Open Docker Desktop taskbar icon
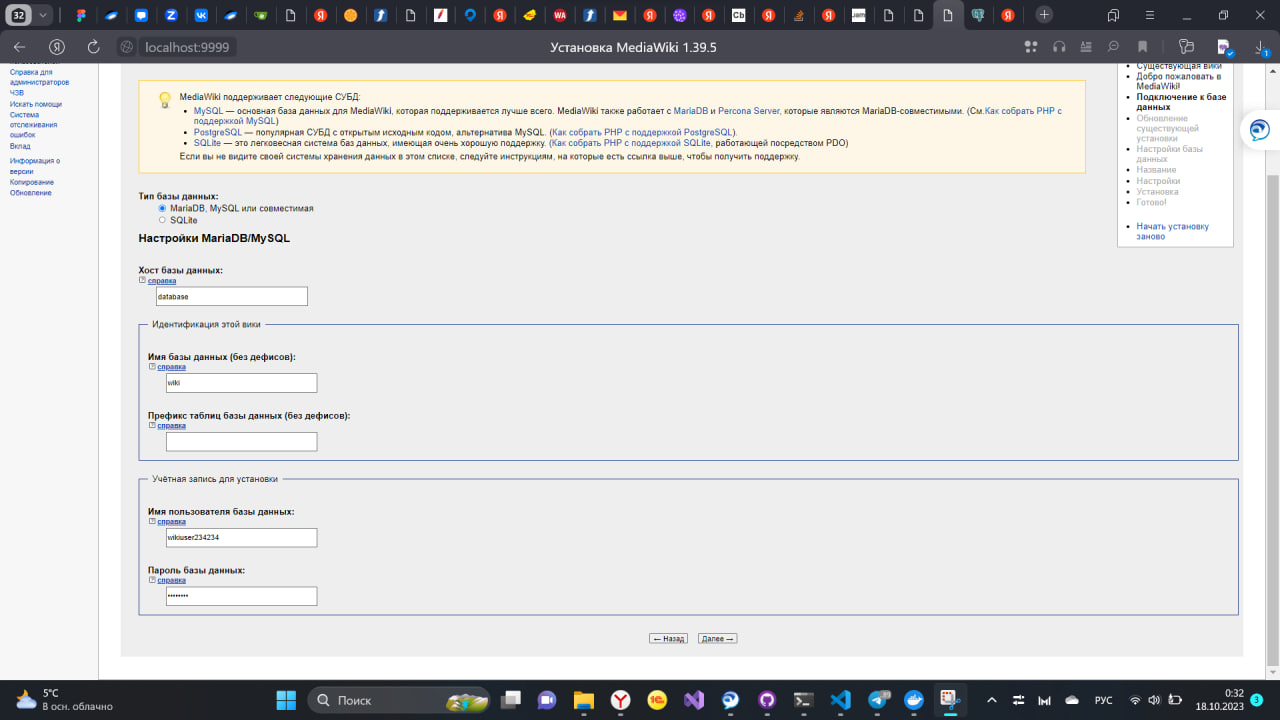1280x720 pixels. coord(914,700)
